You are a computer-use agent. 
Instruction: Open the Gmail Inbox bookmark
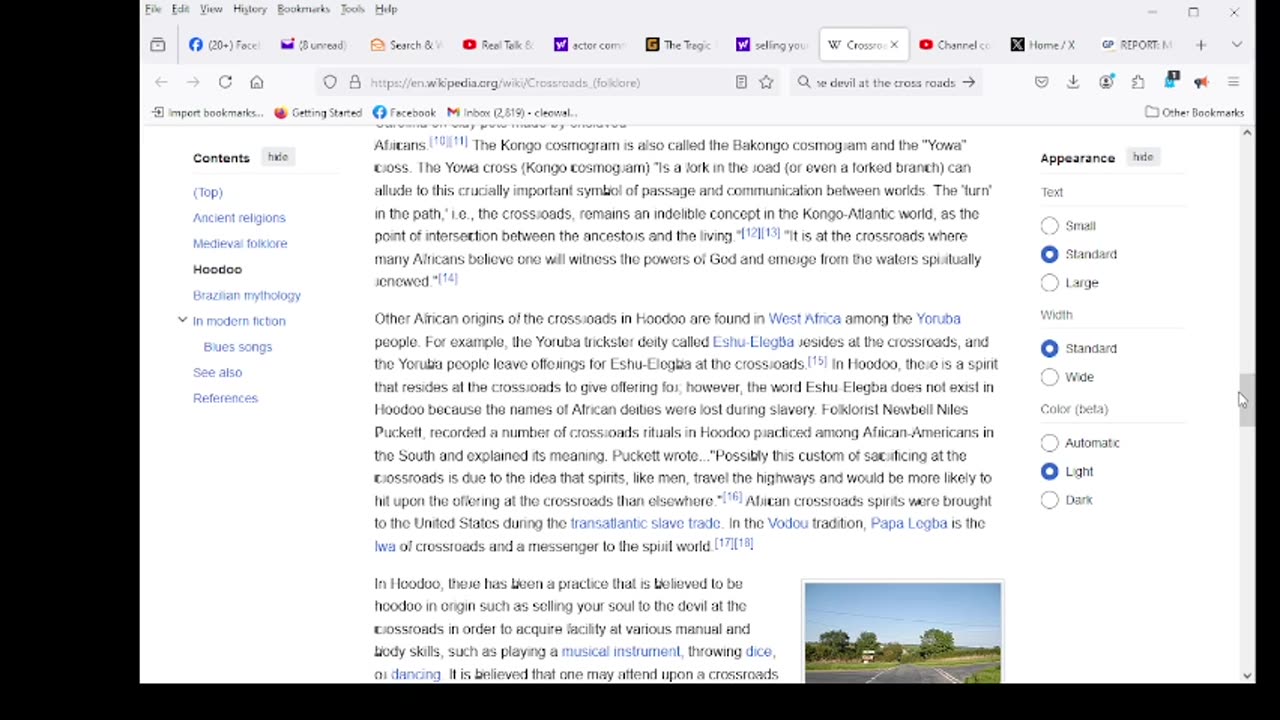click(512, 113)
